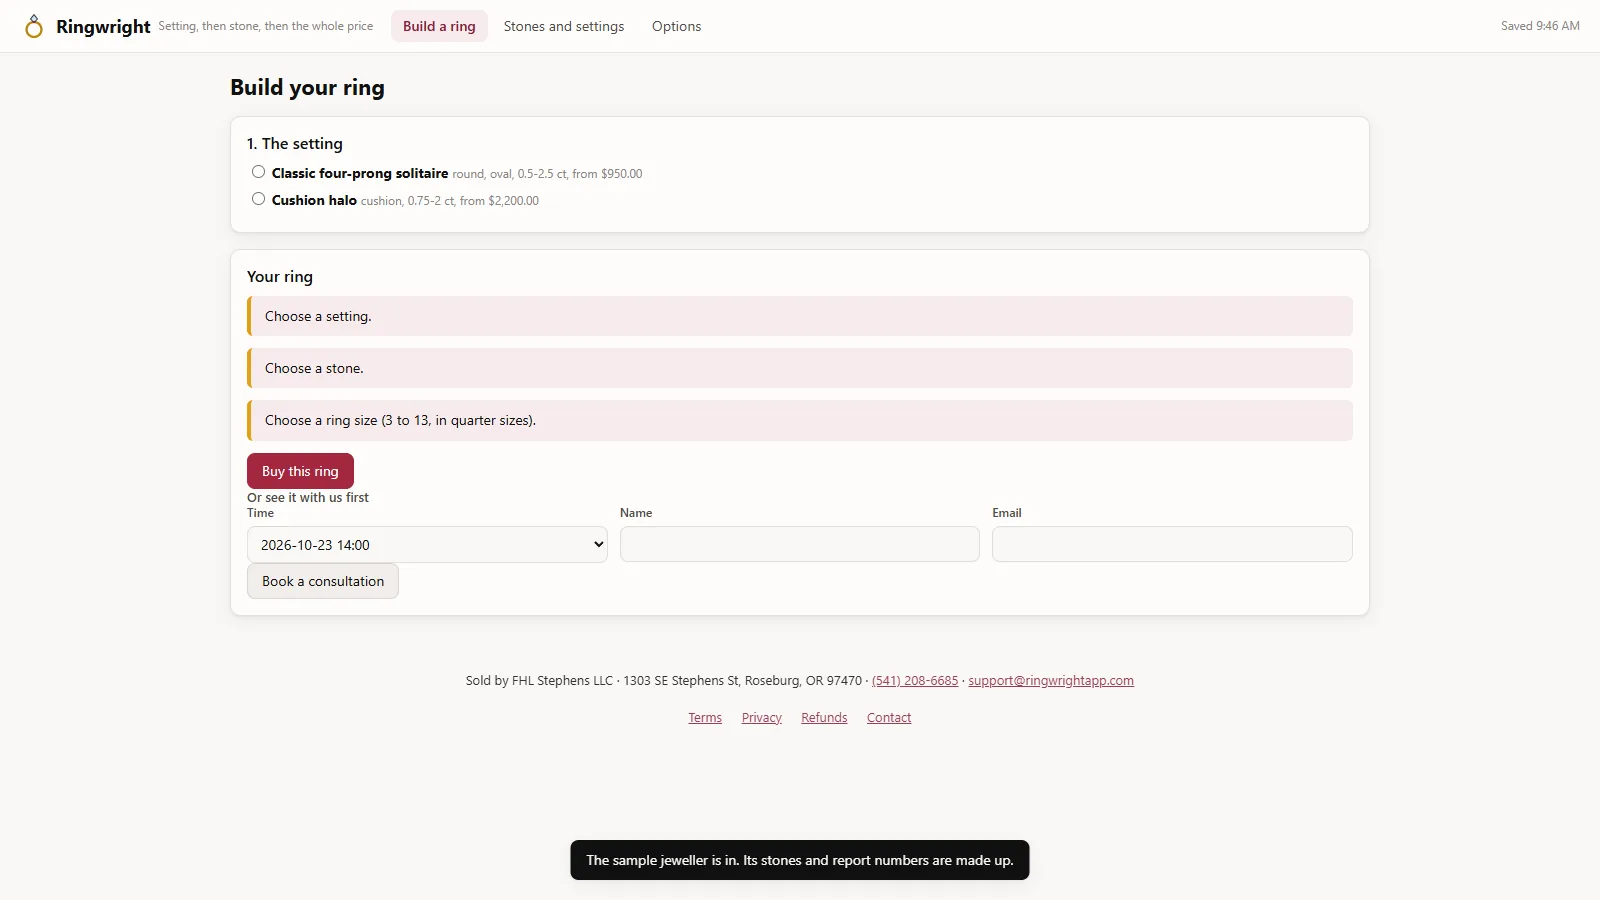Select Classic four-prong solitaire setting
Screen dimensions: 1600x900
click(x=258, y=172)
